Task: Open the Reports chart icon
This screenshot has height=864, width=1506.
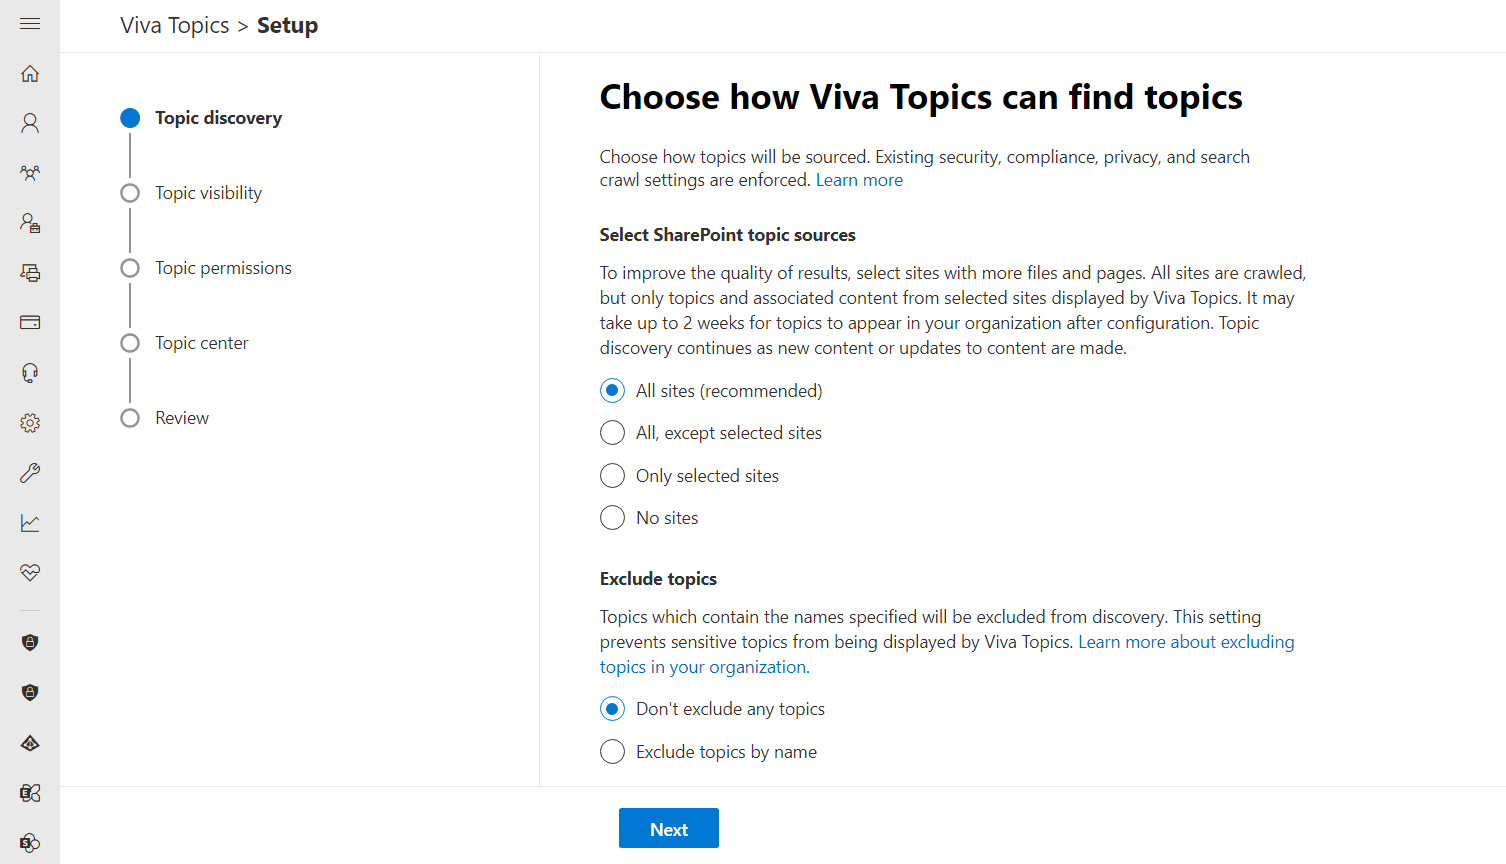Action: [x=30, y=523]
